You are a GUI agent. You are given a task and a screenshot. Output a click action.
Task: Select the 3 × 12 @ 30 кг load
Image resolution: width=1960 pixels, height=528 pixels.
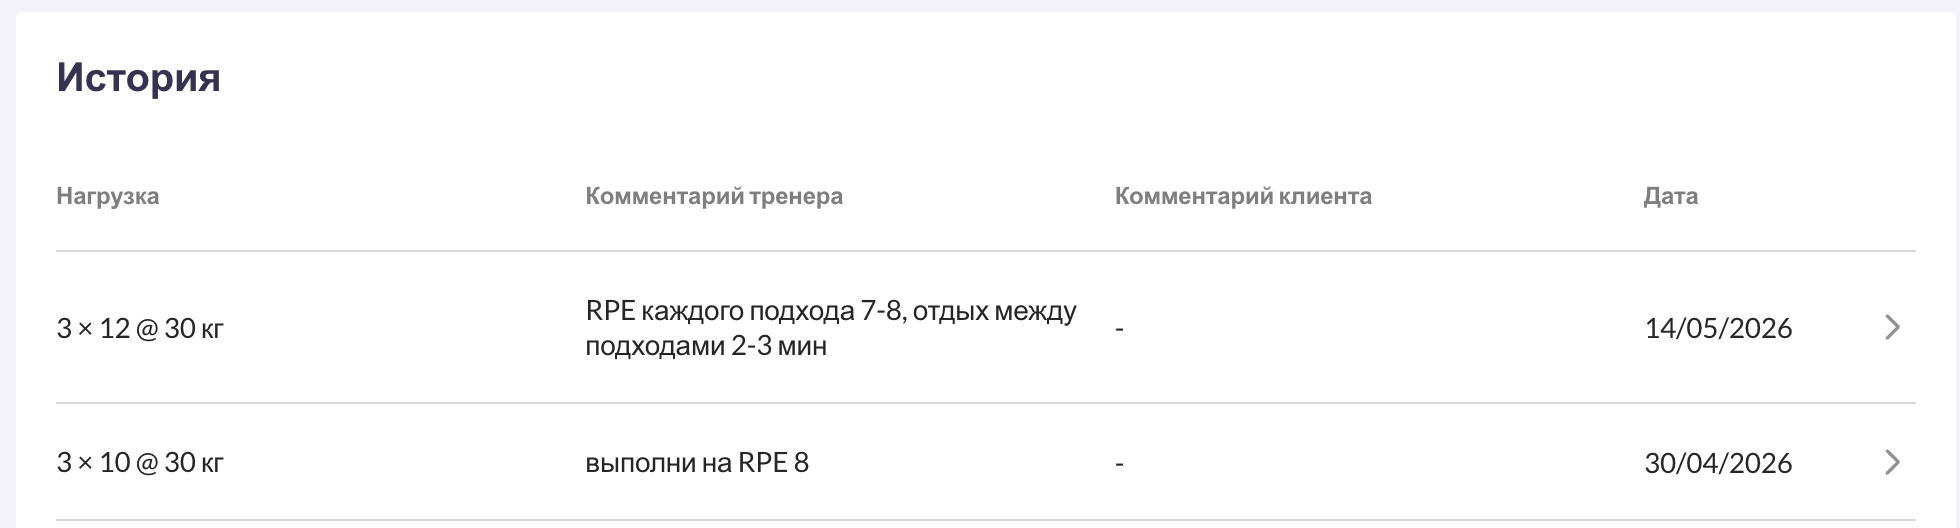click(140, 329)
